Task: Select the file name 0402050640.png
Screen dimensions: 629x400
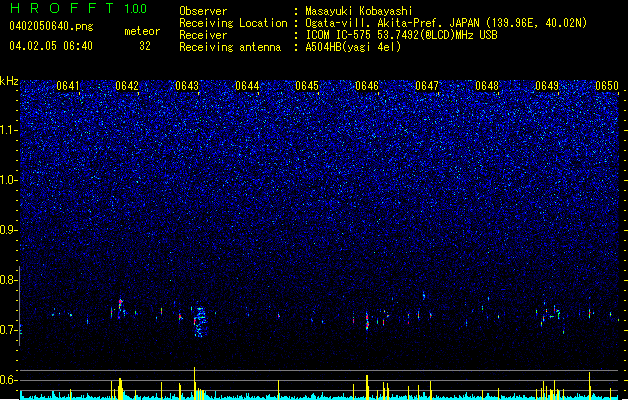Action: pyautogui.click(x=51, y=26)
